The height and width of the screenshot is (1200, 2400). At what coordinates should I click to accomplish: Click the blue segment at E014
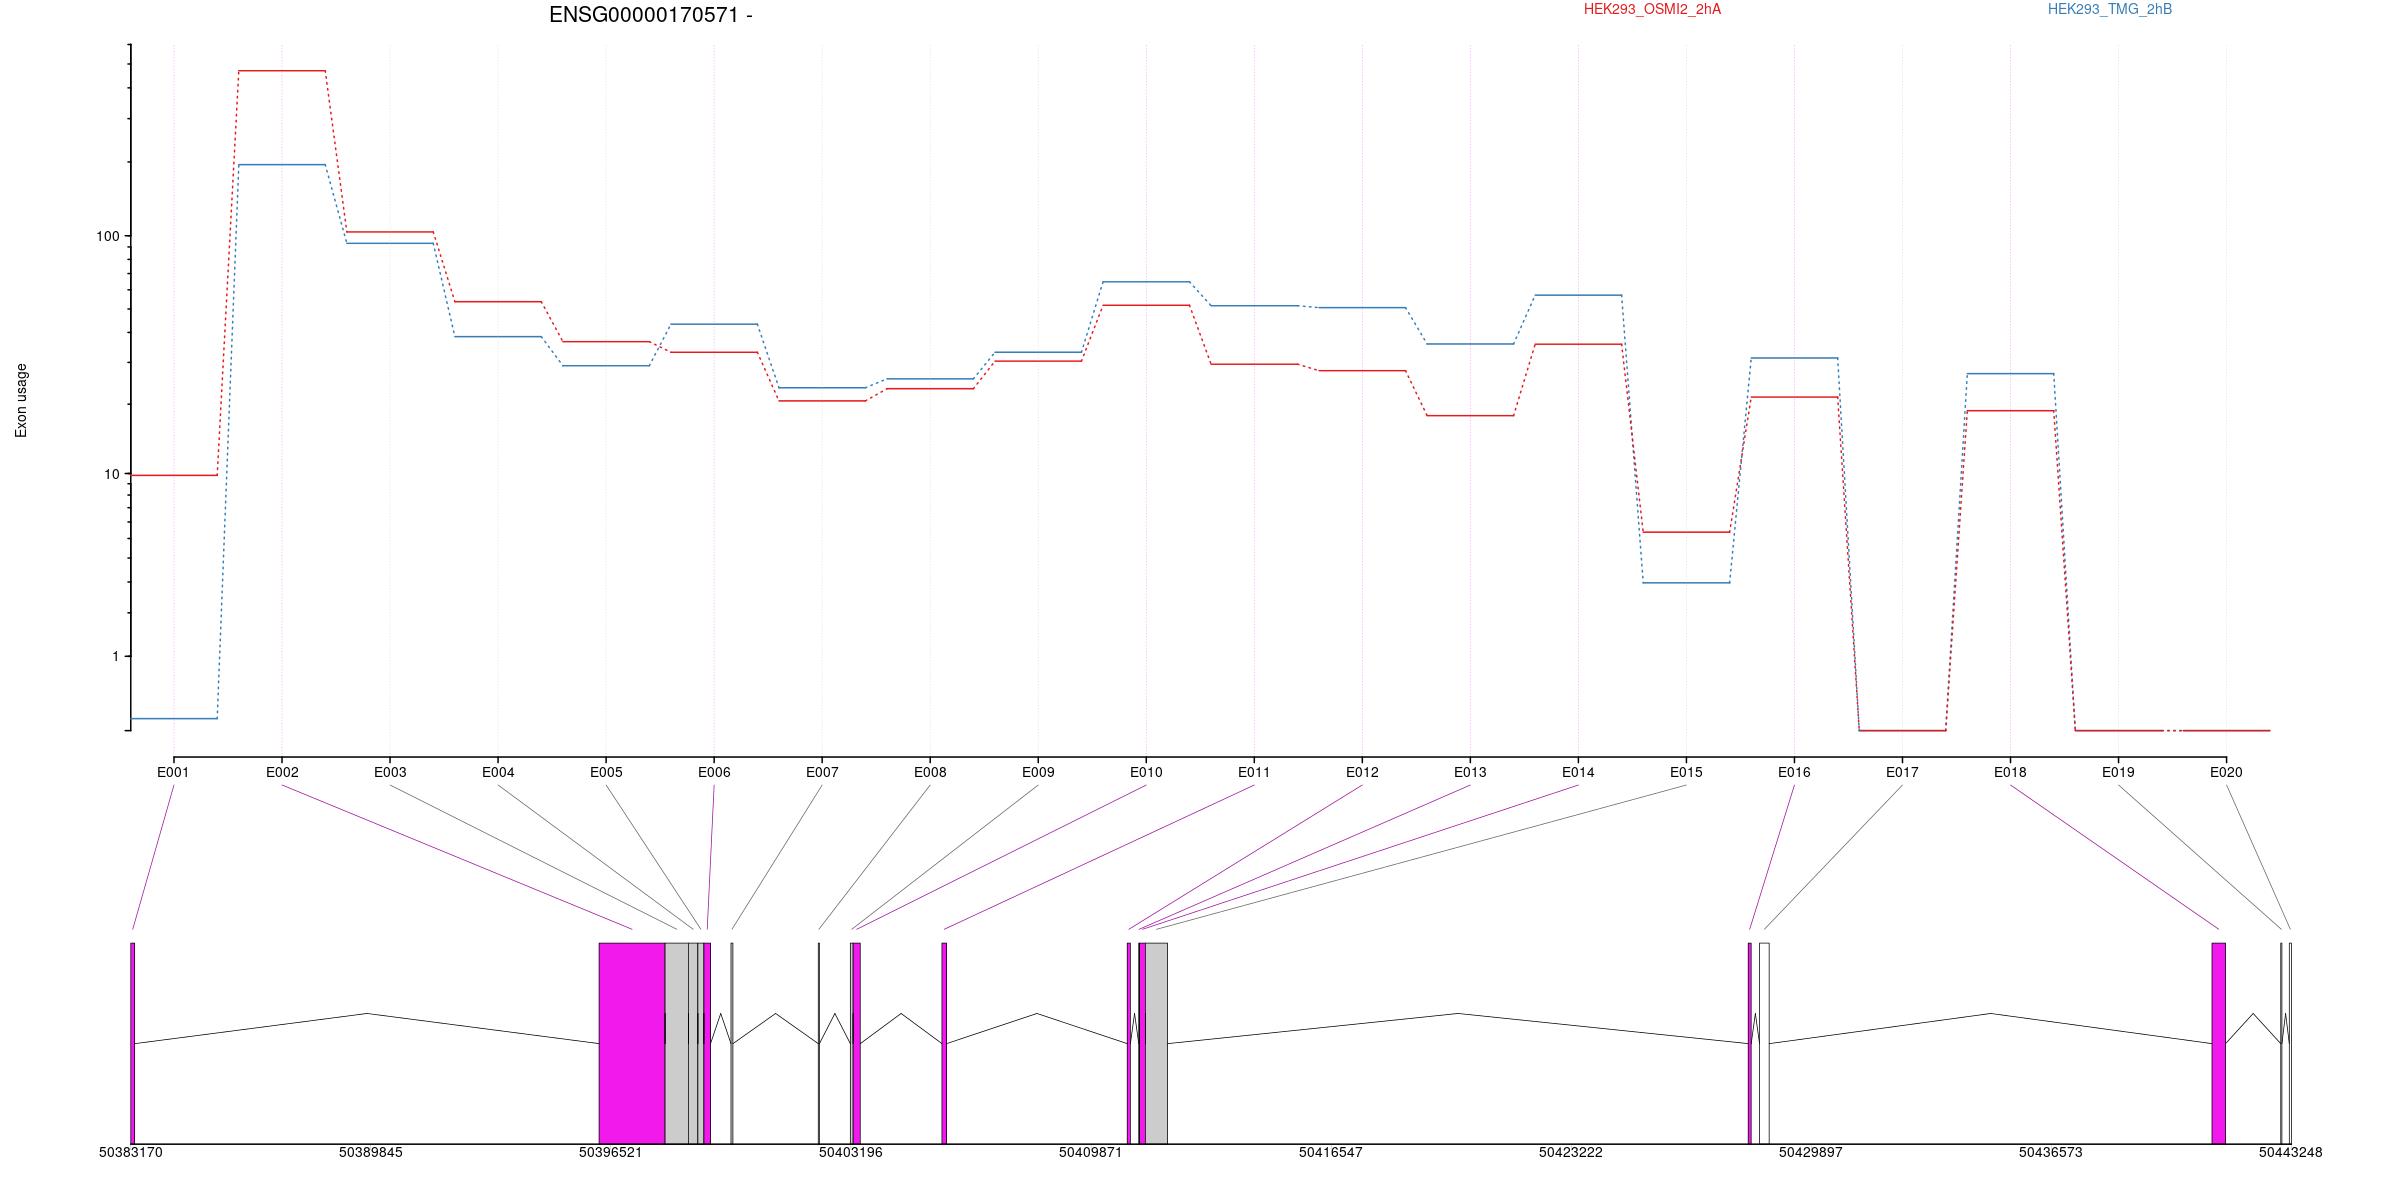coord(1578,295)
